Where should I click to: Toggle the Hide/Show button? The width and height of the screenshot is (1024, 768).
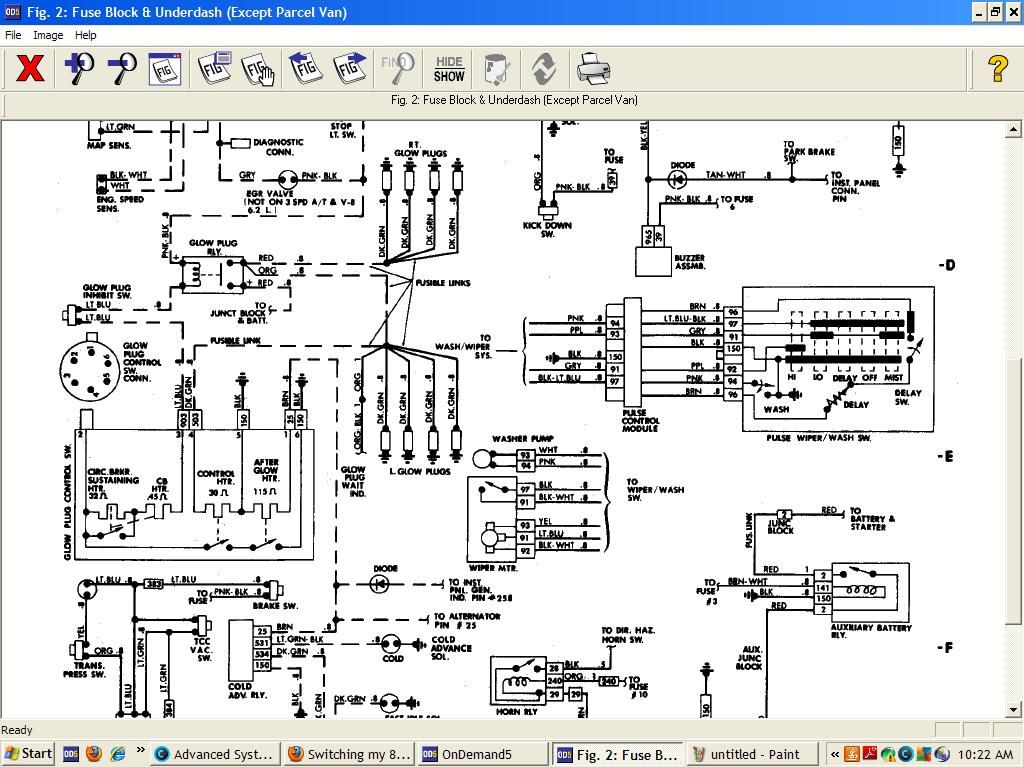tap(449, 69)
